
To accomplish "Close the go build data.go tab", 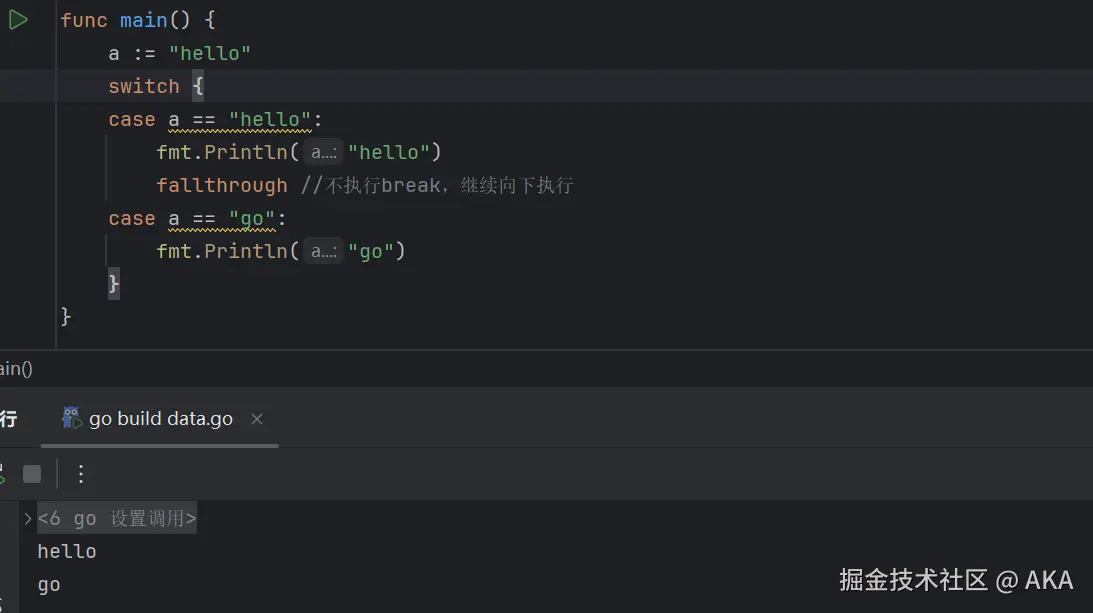I will [x=257, y=419].
